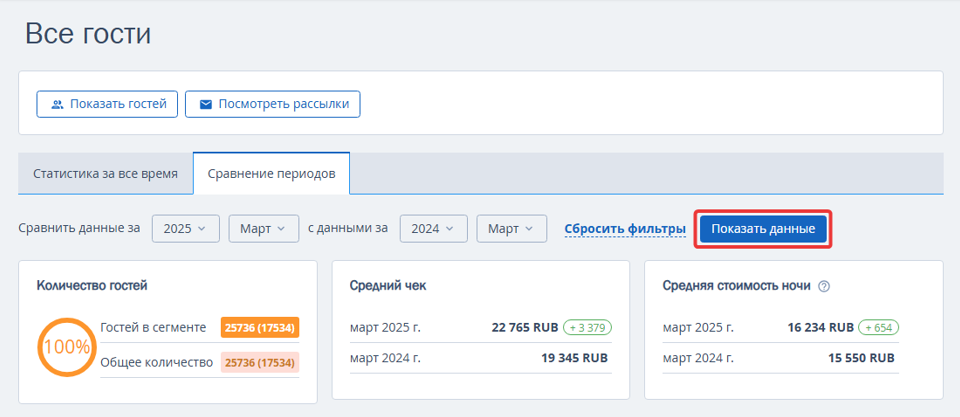Open the first year dropdown showing 2025
Image resolution: width=960 pixels, height=417 pixels.
click(186, 228)
